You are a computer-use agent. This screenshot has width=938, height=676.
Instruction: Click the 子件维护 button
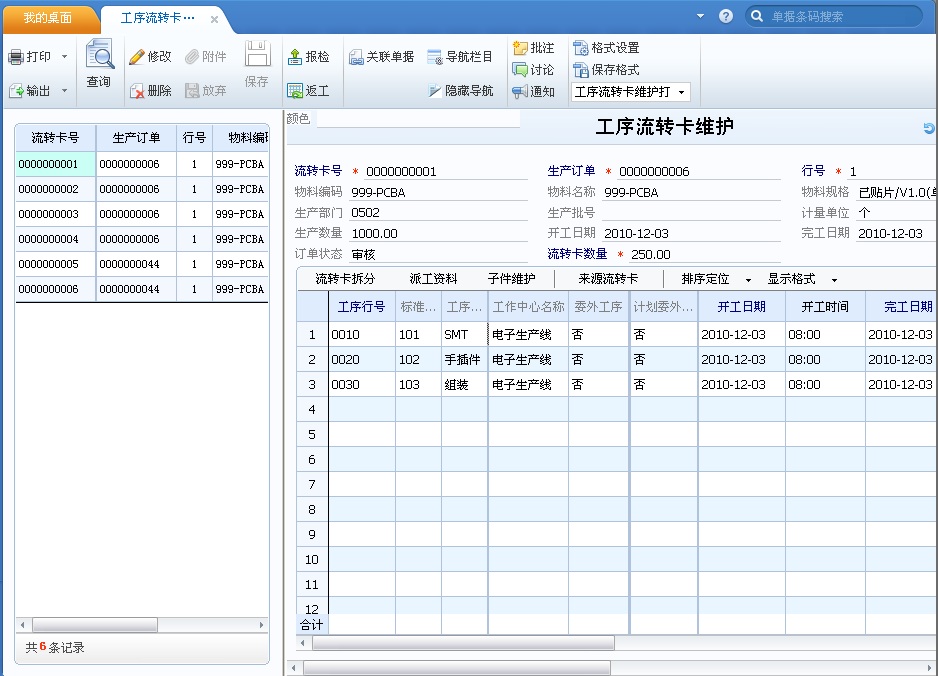pos(511,279)
